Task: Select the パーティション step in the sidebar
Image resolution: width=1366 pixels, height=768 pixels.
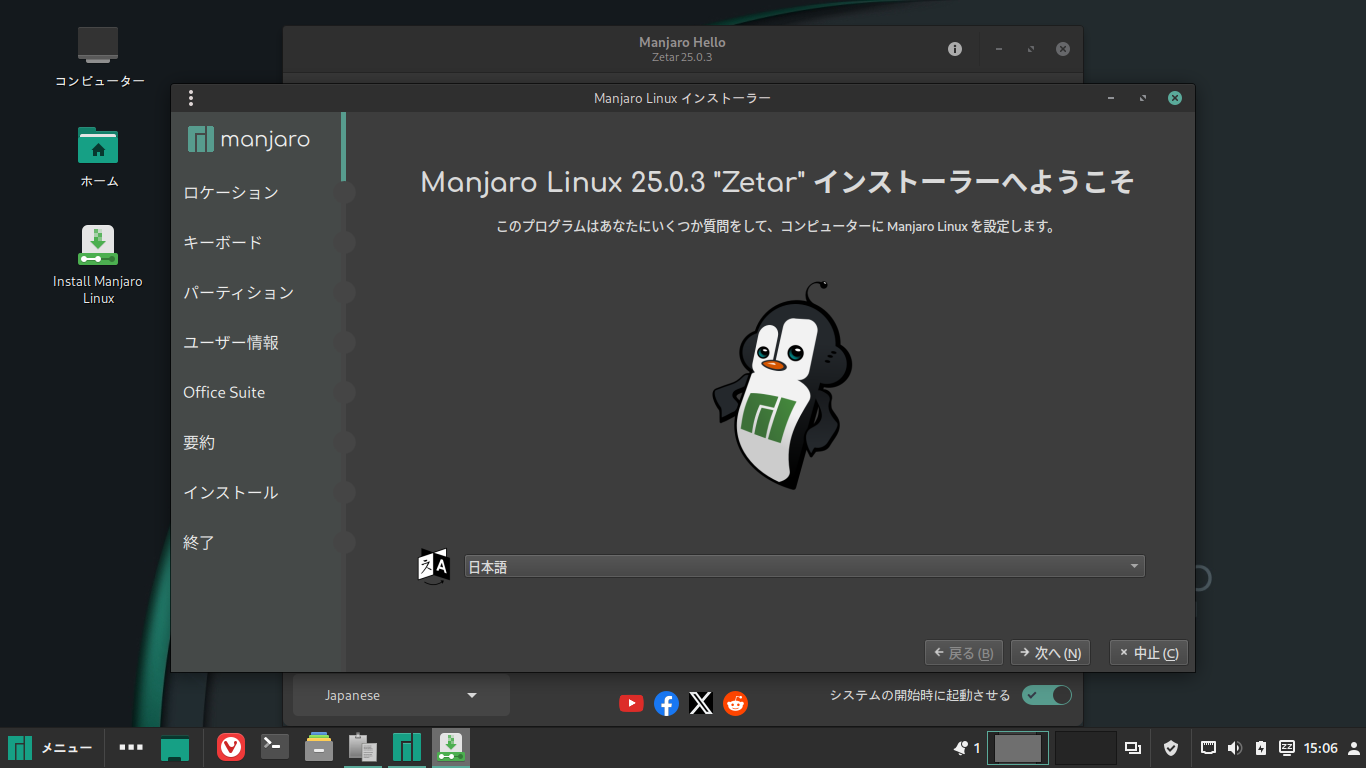Action: pyautogui.click(x=239, y=293)
